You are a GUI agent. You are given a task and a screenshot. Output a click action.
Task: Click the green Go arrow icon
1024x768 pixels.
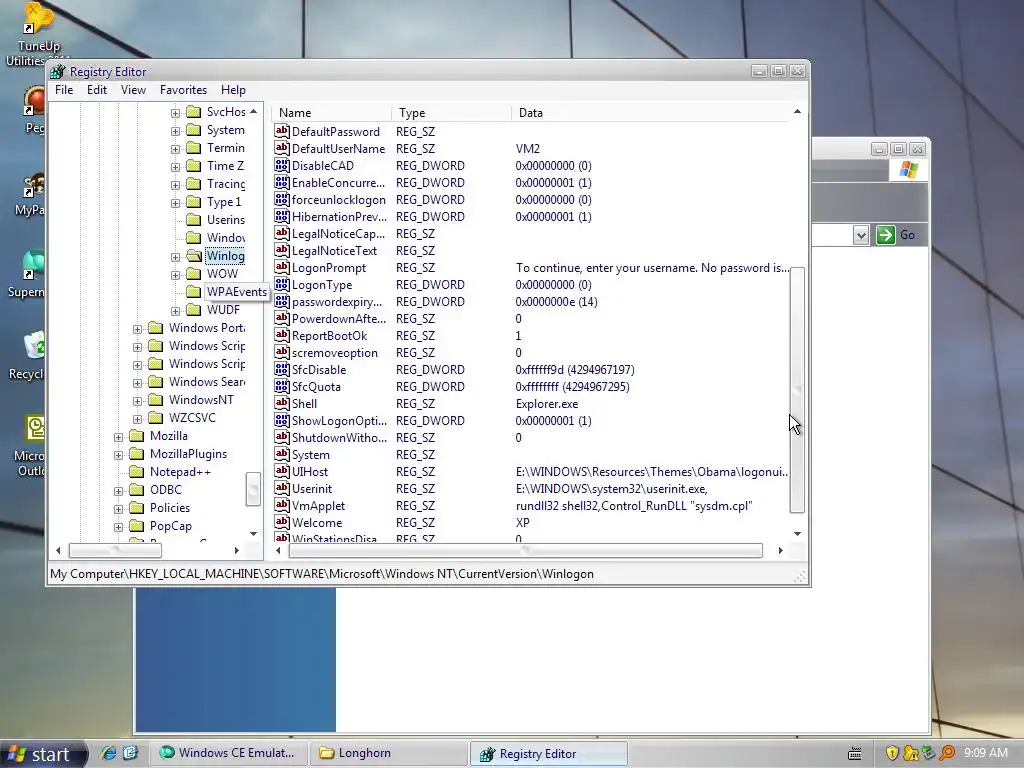tap(886, 234)
